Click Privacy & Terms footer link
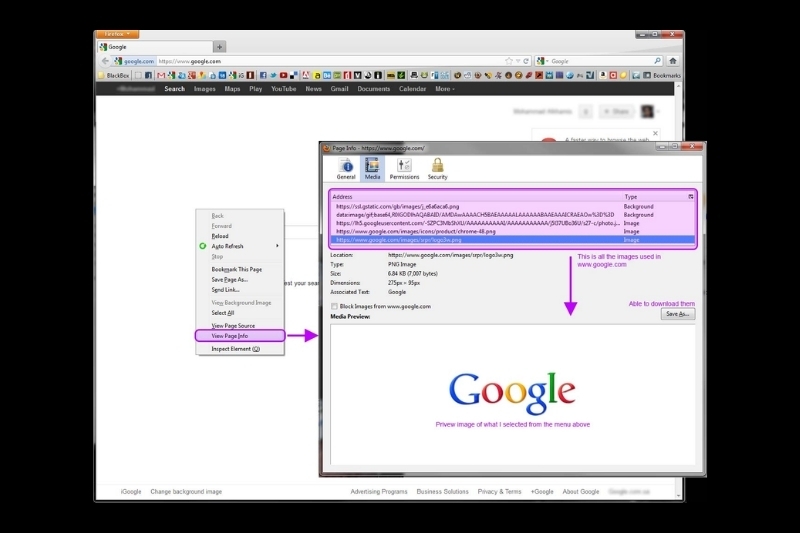Image resolution: width=800 pixels, height=533 pixels. (499, 492)
